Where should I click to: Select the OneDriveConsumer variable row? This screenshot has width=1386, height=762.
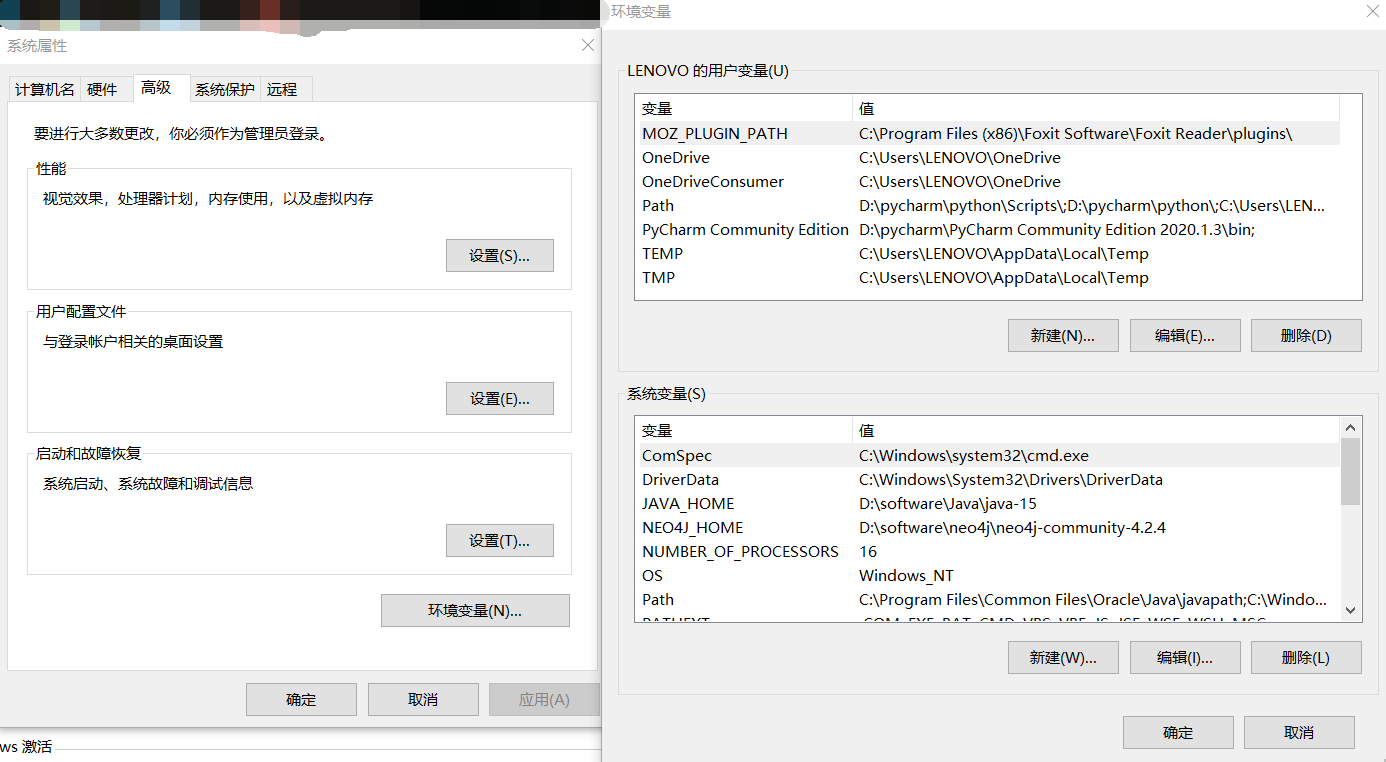click(x=987, y=182)
